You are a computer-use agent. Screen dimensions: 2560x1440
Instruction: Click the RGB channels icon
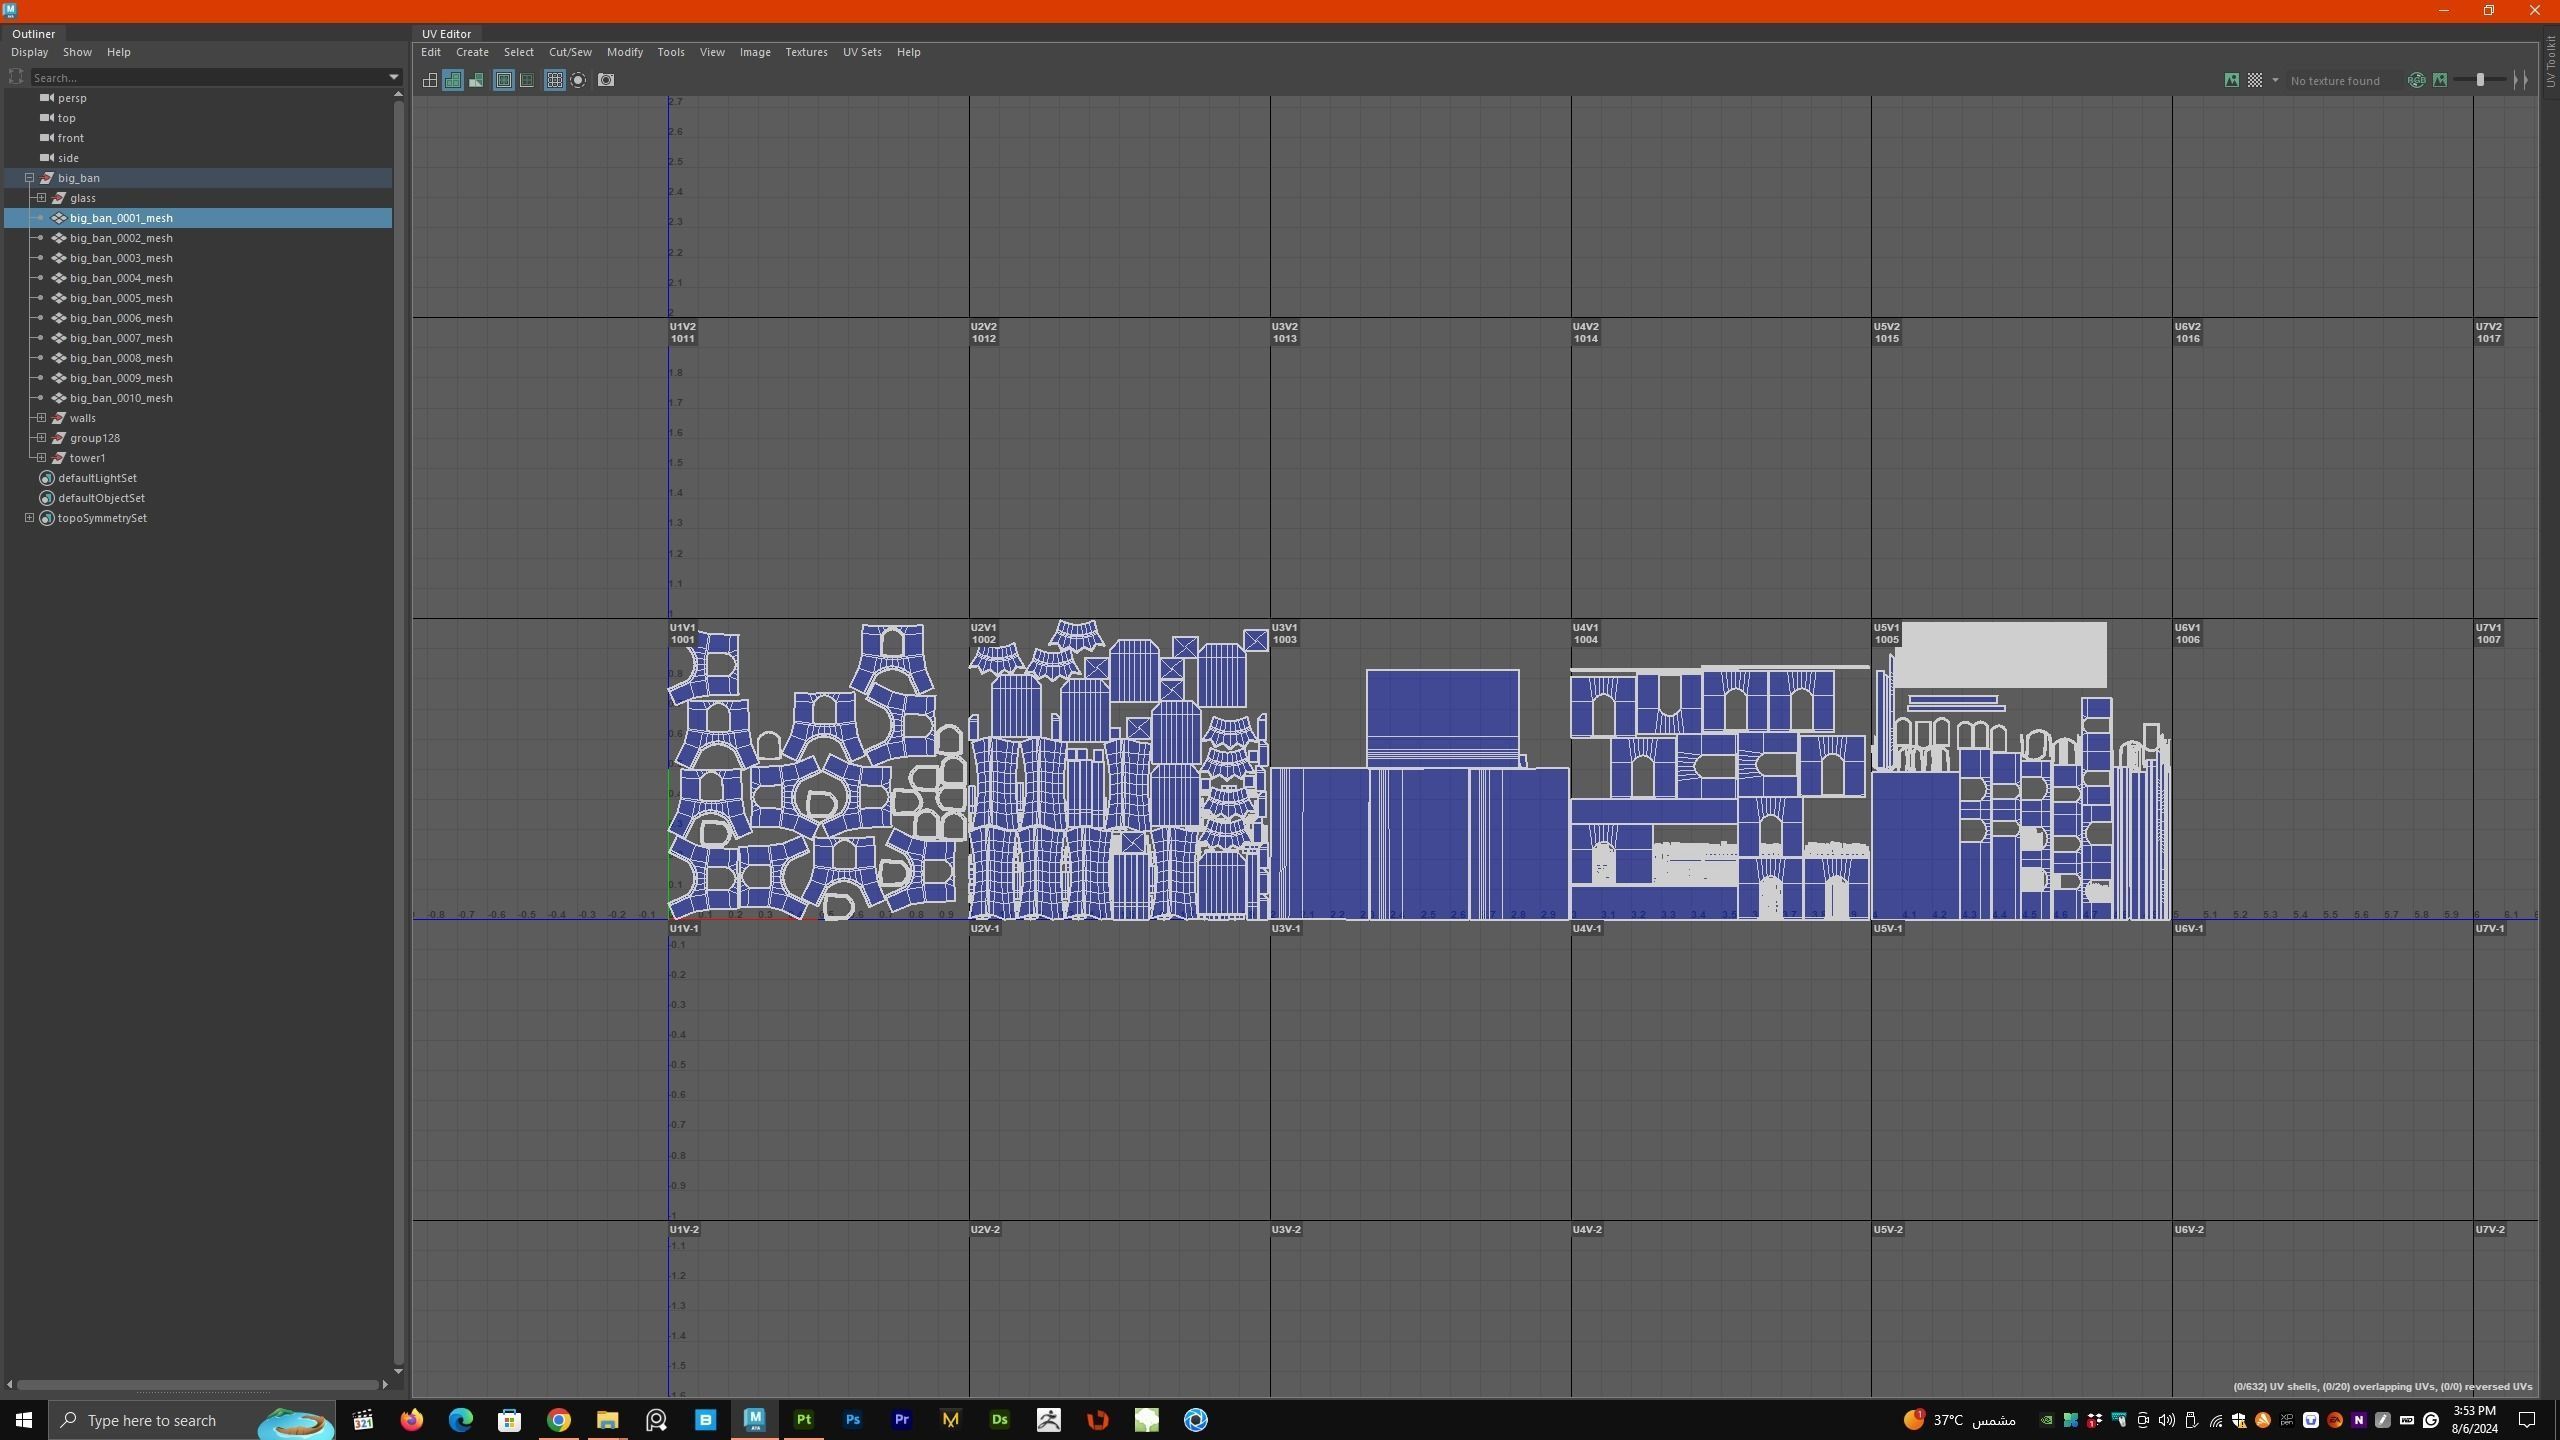[2416, 80]
